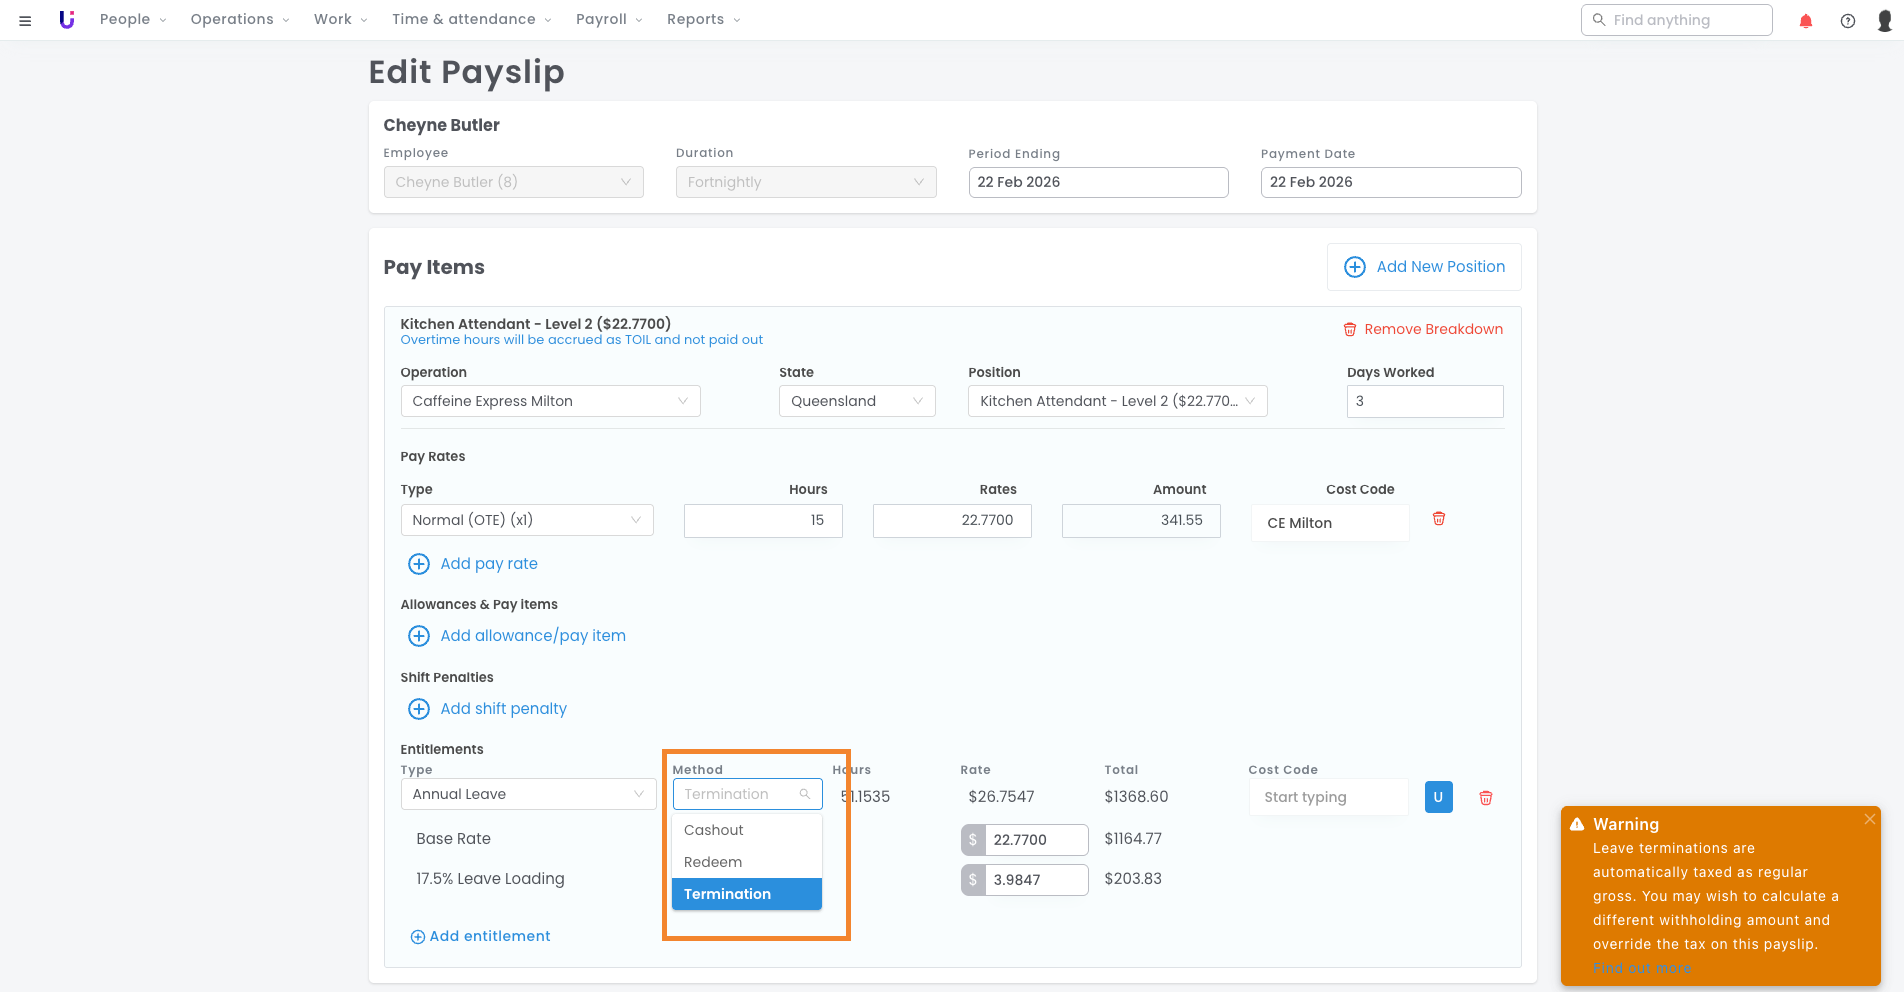The image size is (1904, 992).
Task: Open the State dropdown showing Queensland
Action: point(856,401)
